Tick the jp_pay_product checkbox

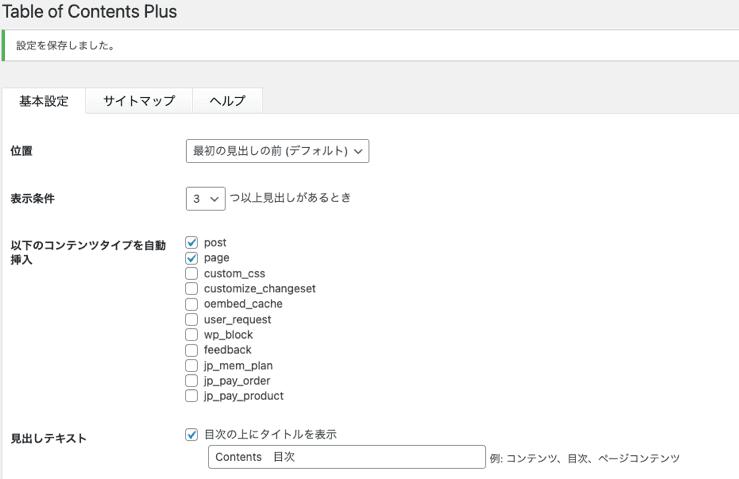[191, 396]
